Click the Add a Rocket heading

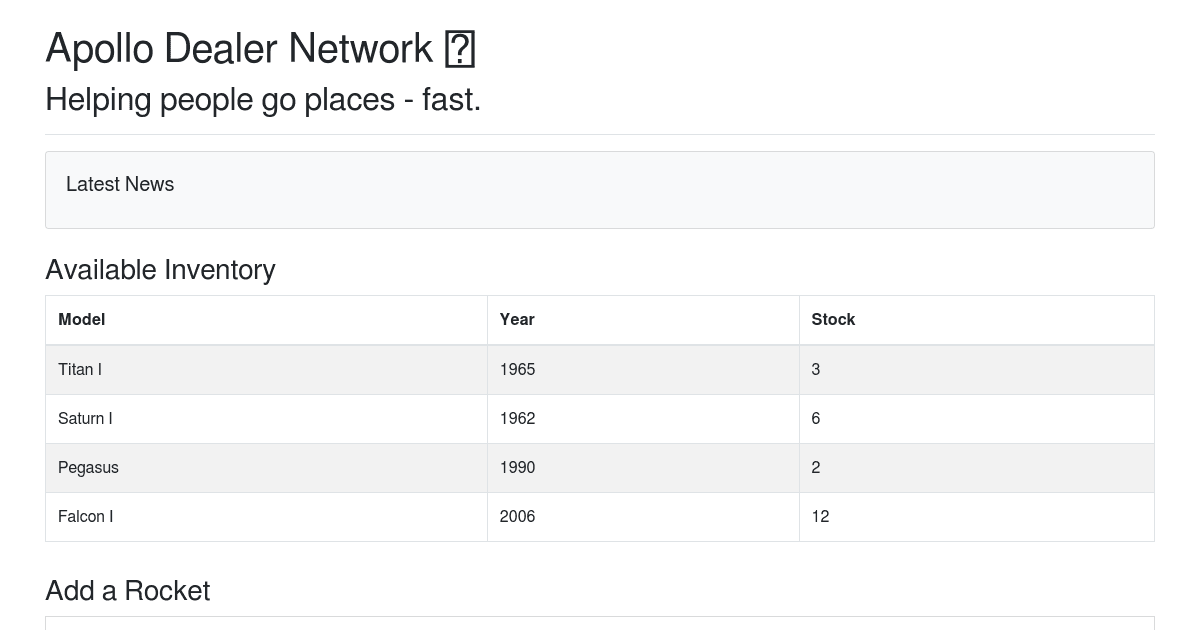pos(128,591)
